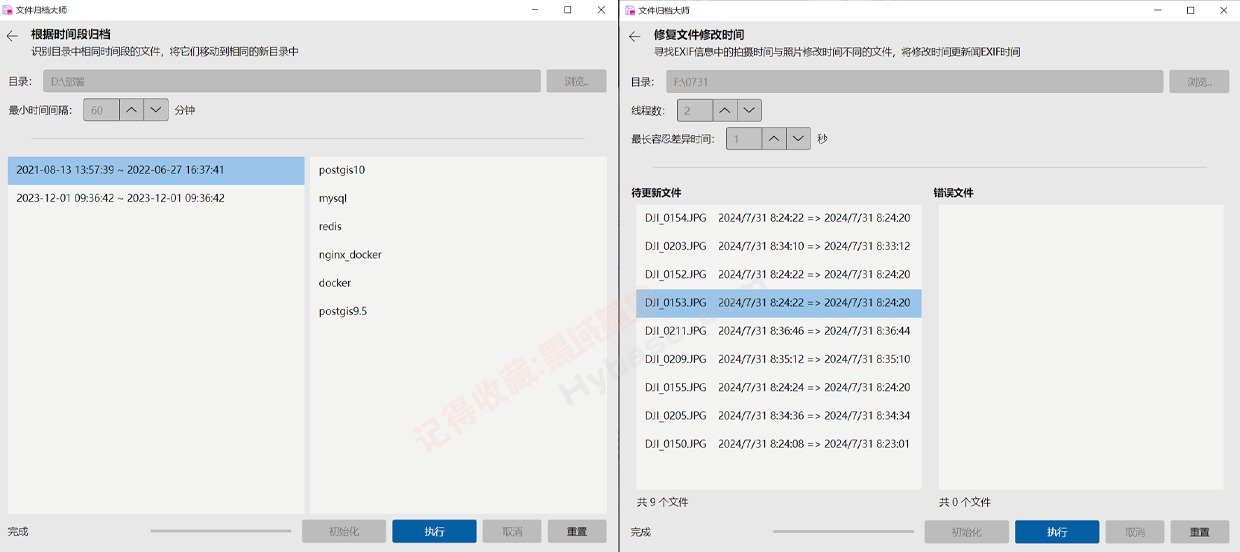This screenshot has width=1240, height=552.
Task: Click the left window's progress bar
Action: [220, 531]
